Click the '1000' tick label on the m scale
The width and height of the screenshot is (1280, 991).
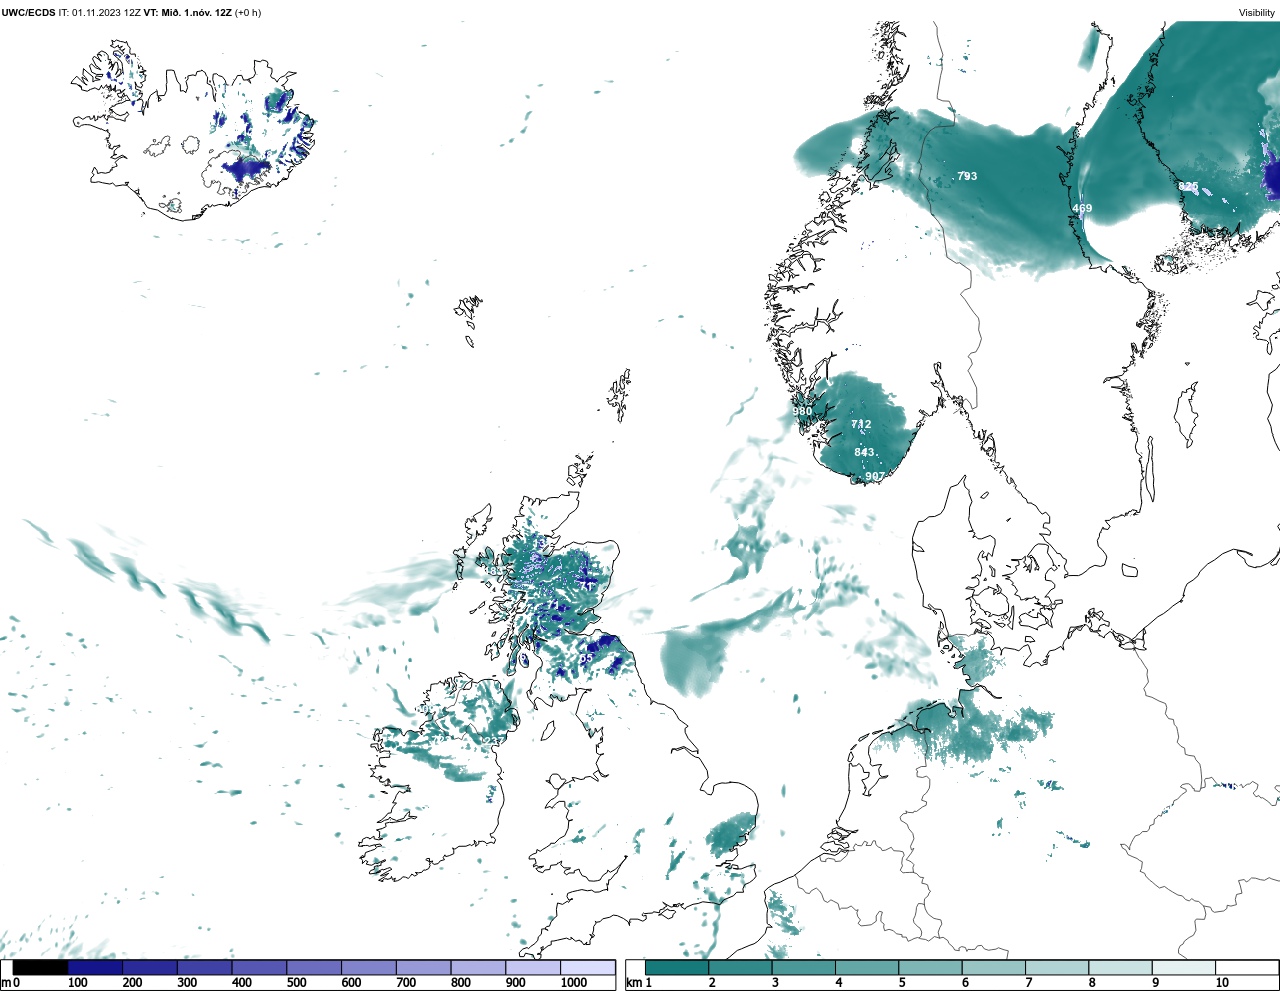(x=574, y=983)
